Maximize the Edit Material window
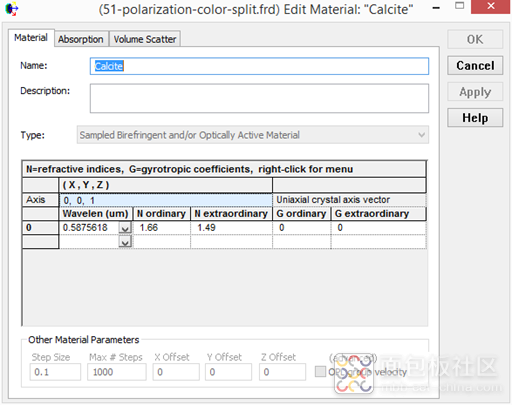 point(459,6)
